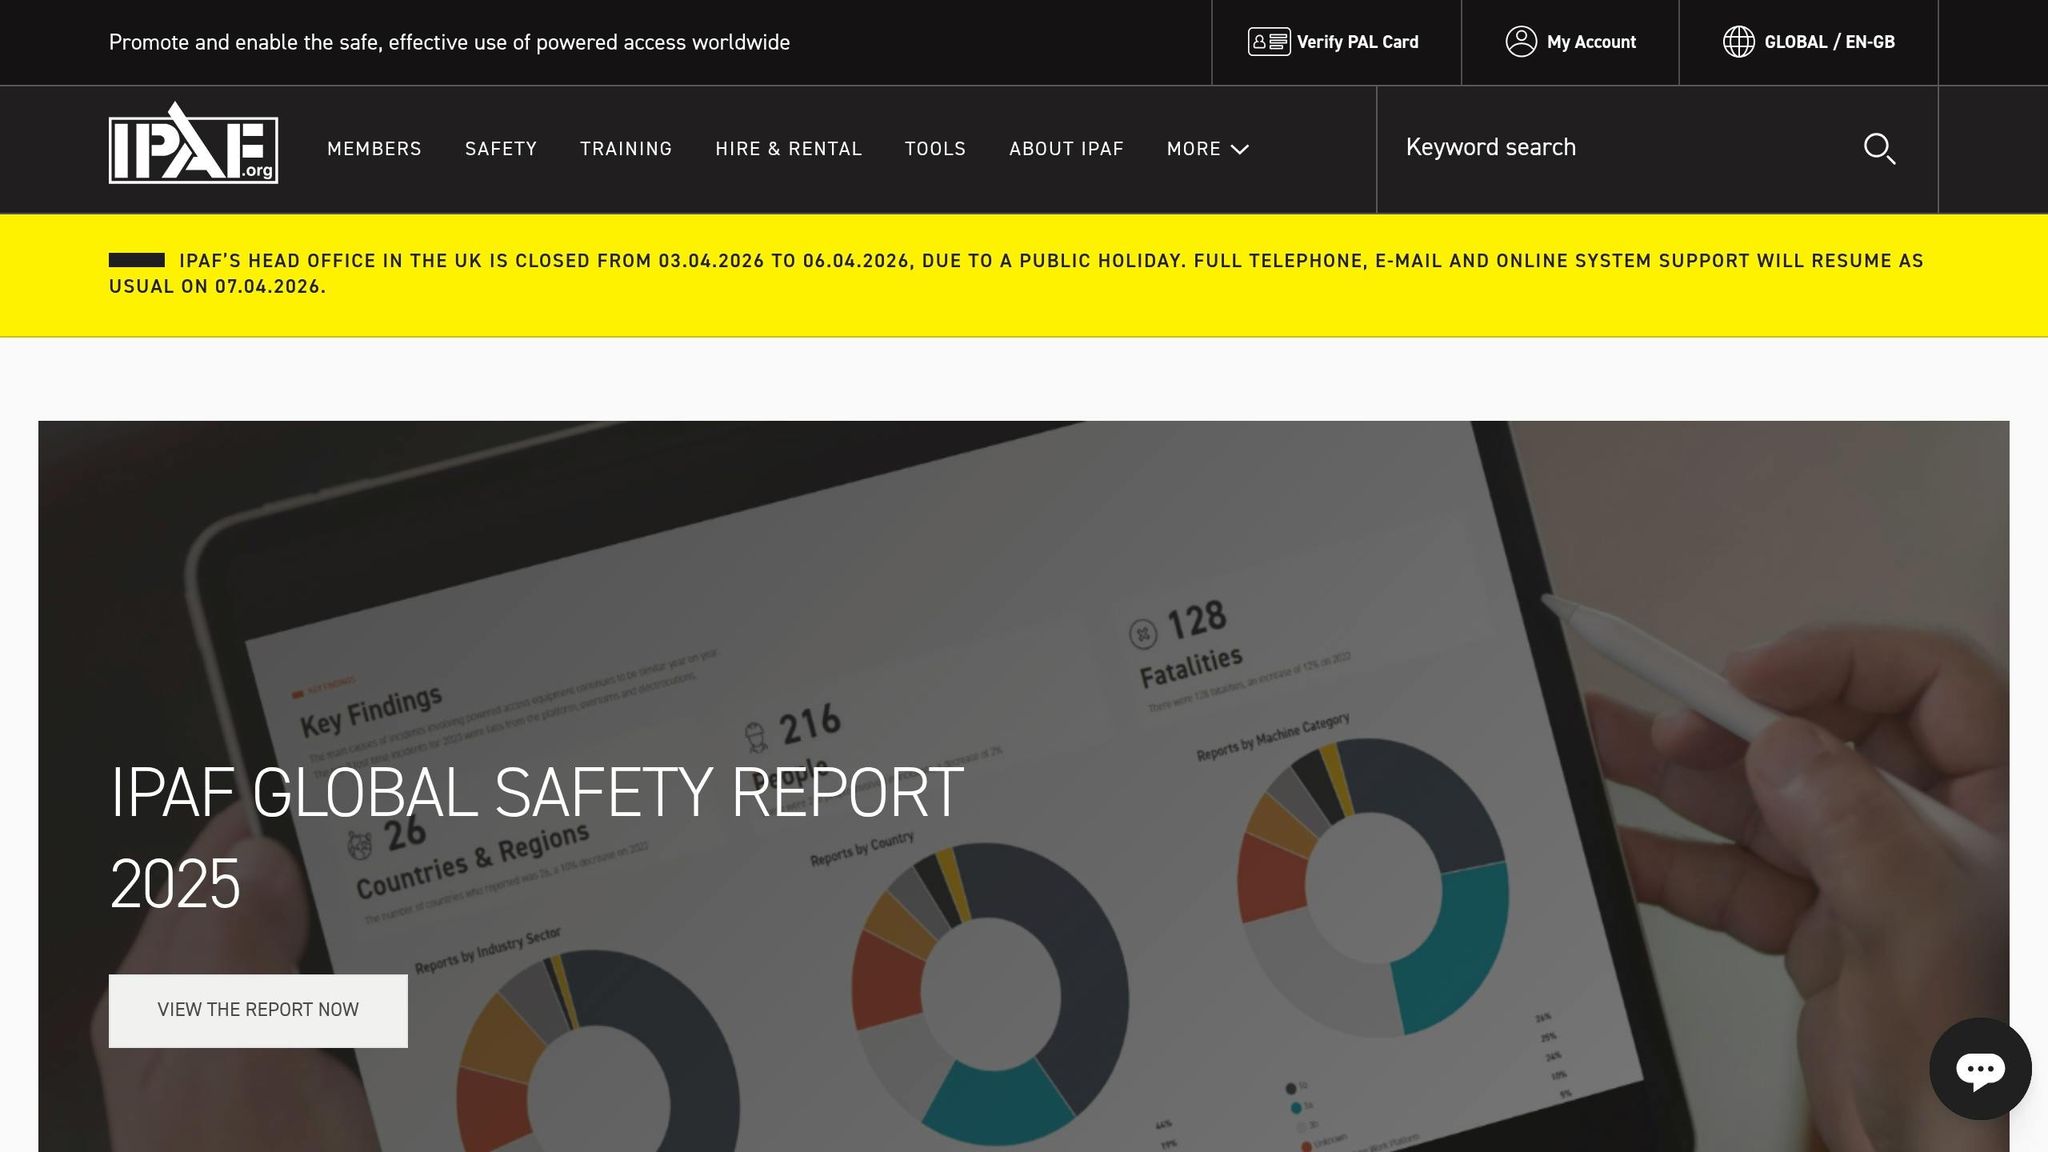Open the My Account link
2048x1152 pixels.
[1591, 42]
